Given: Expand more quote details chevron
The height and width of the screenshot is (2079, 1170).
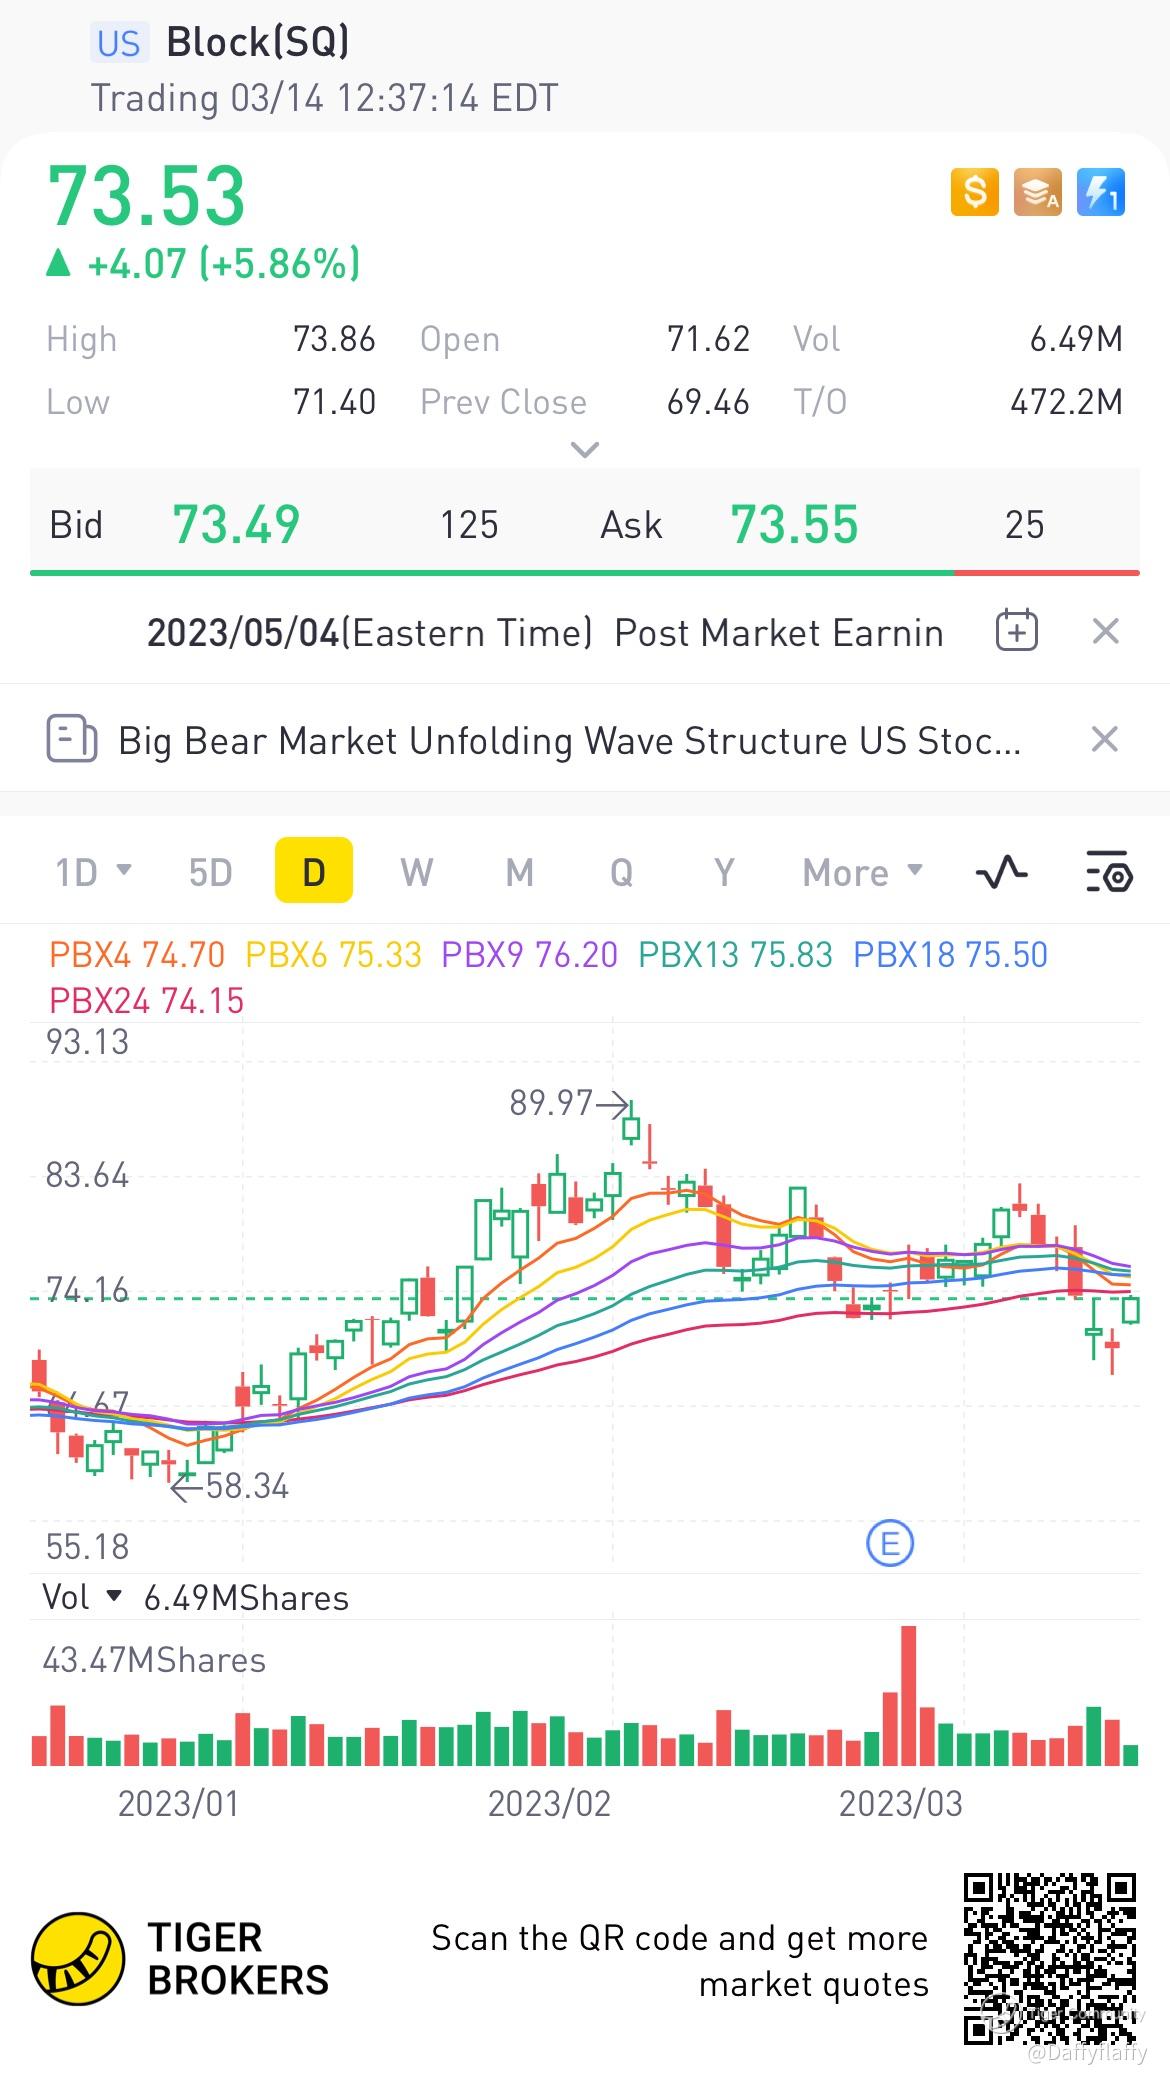Looking at the screenshot, I should (584, 449).
